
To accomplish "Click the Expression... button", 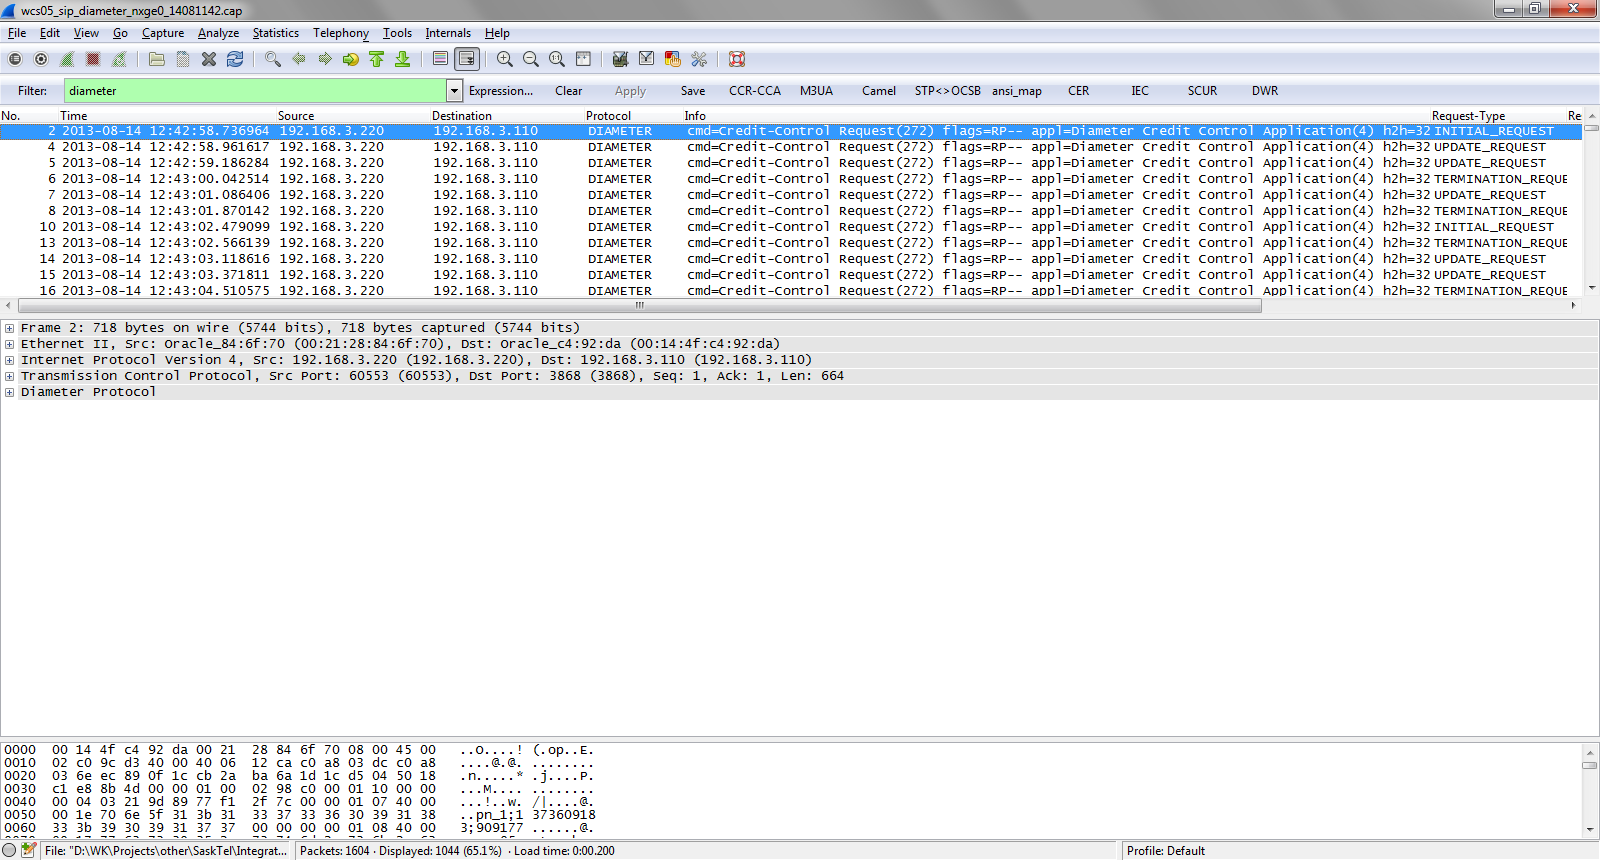I will [501, 91].
